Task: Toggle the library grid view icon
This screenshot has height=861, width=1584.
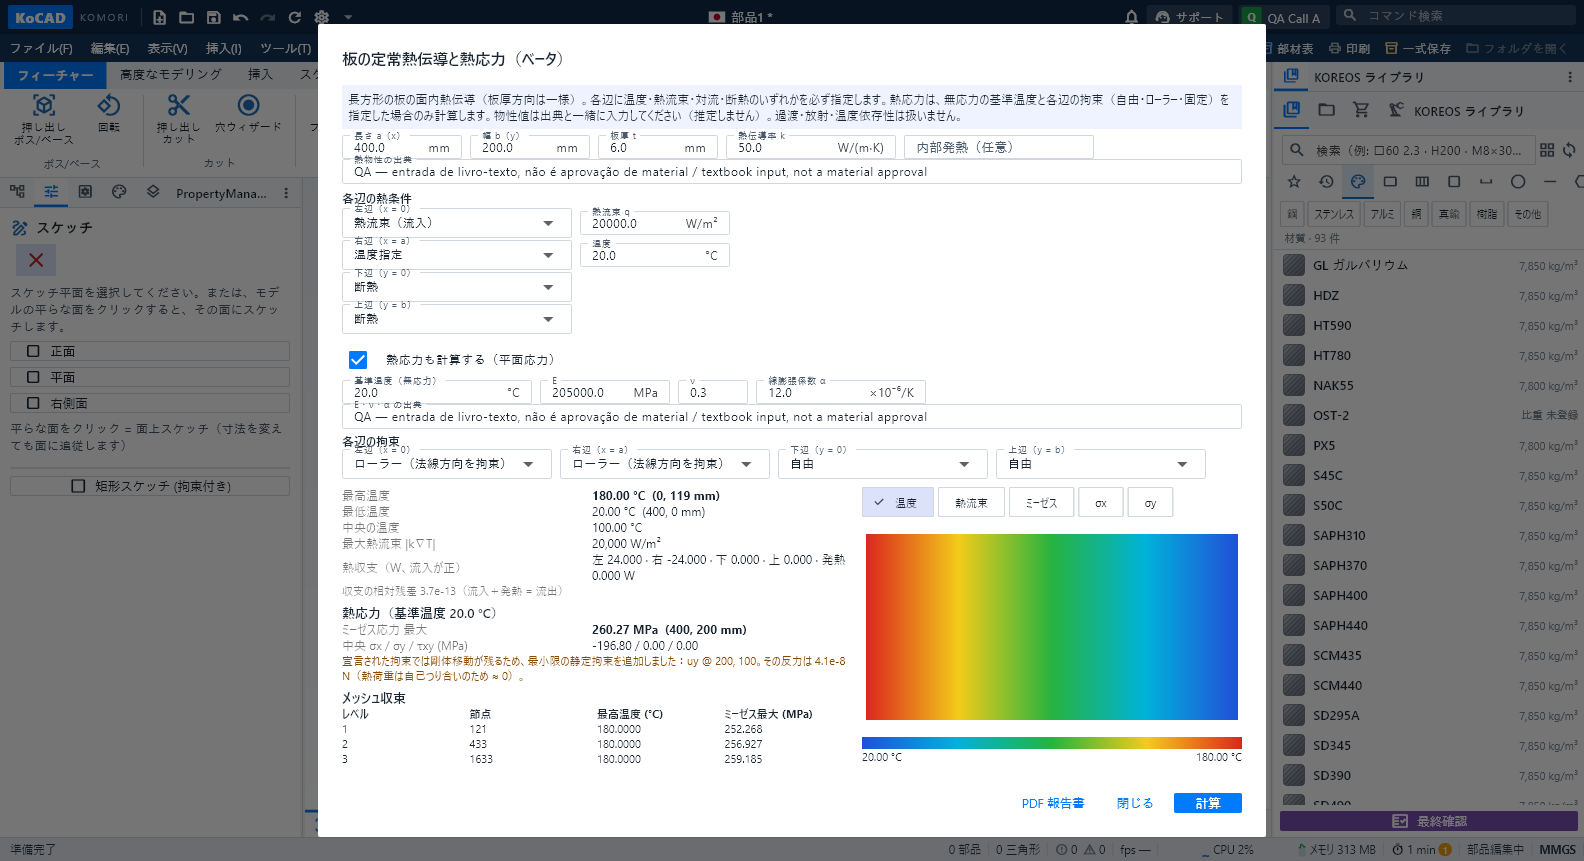Action: point(1547,150)
